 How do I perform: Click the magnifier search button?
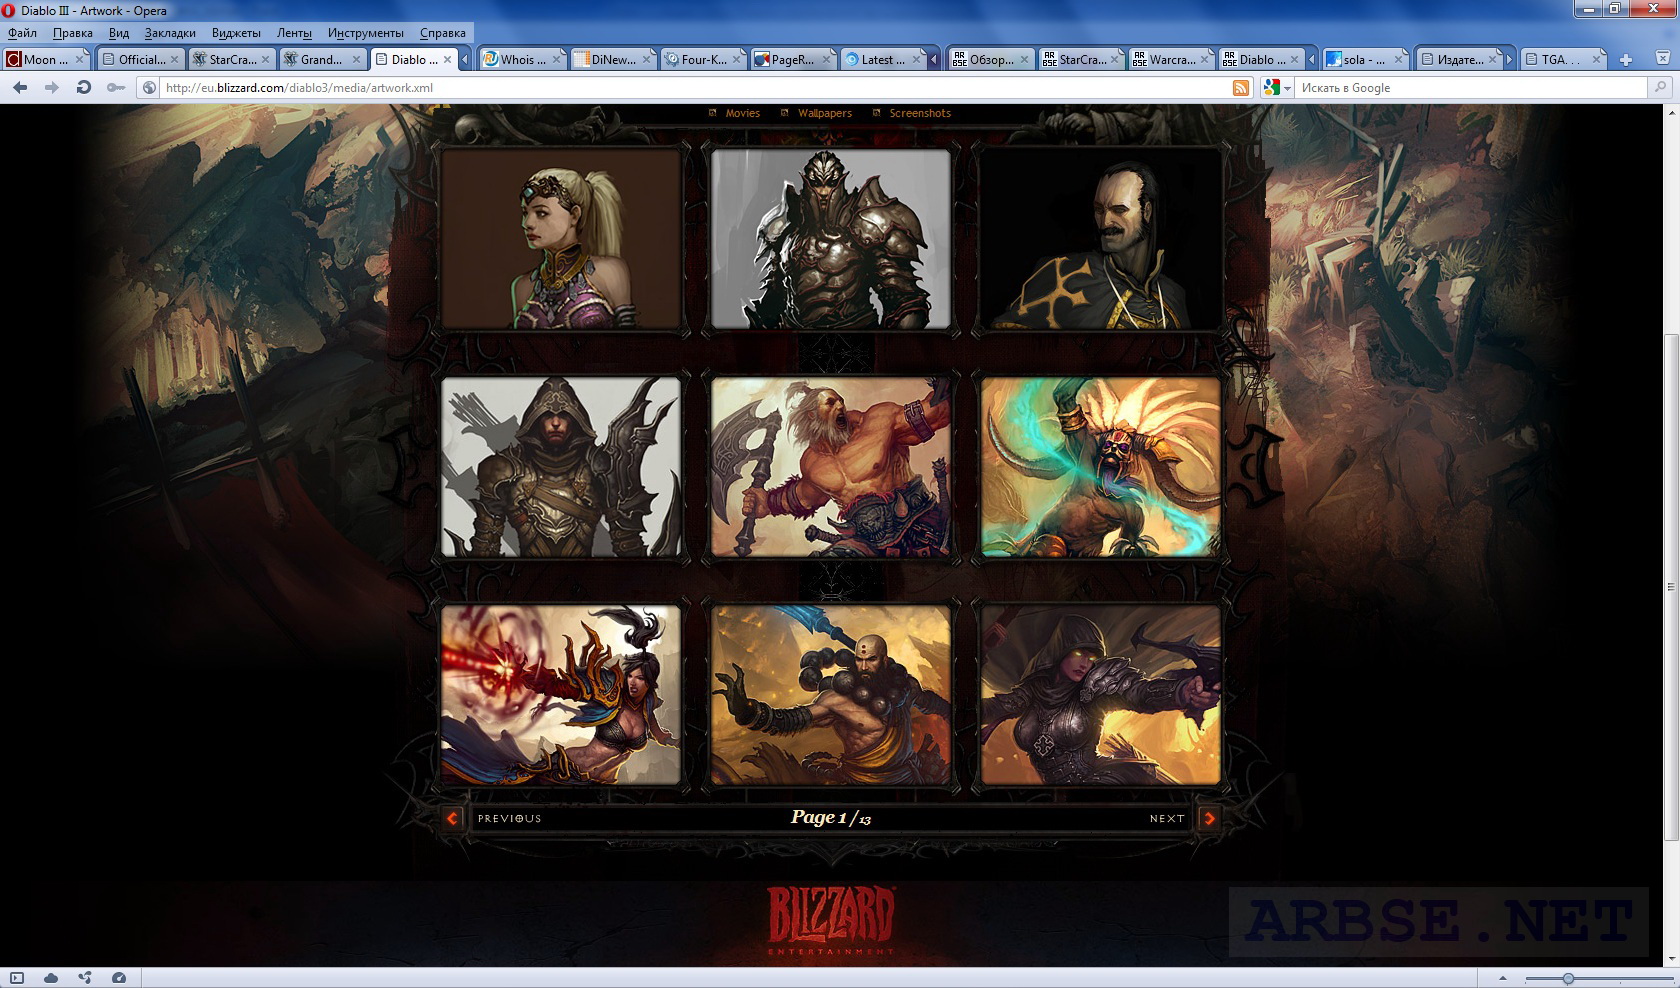click(x=1661, y=88)
